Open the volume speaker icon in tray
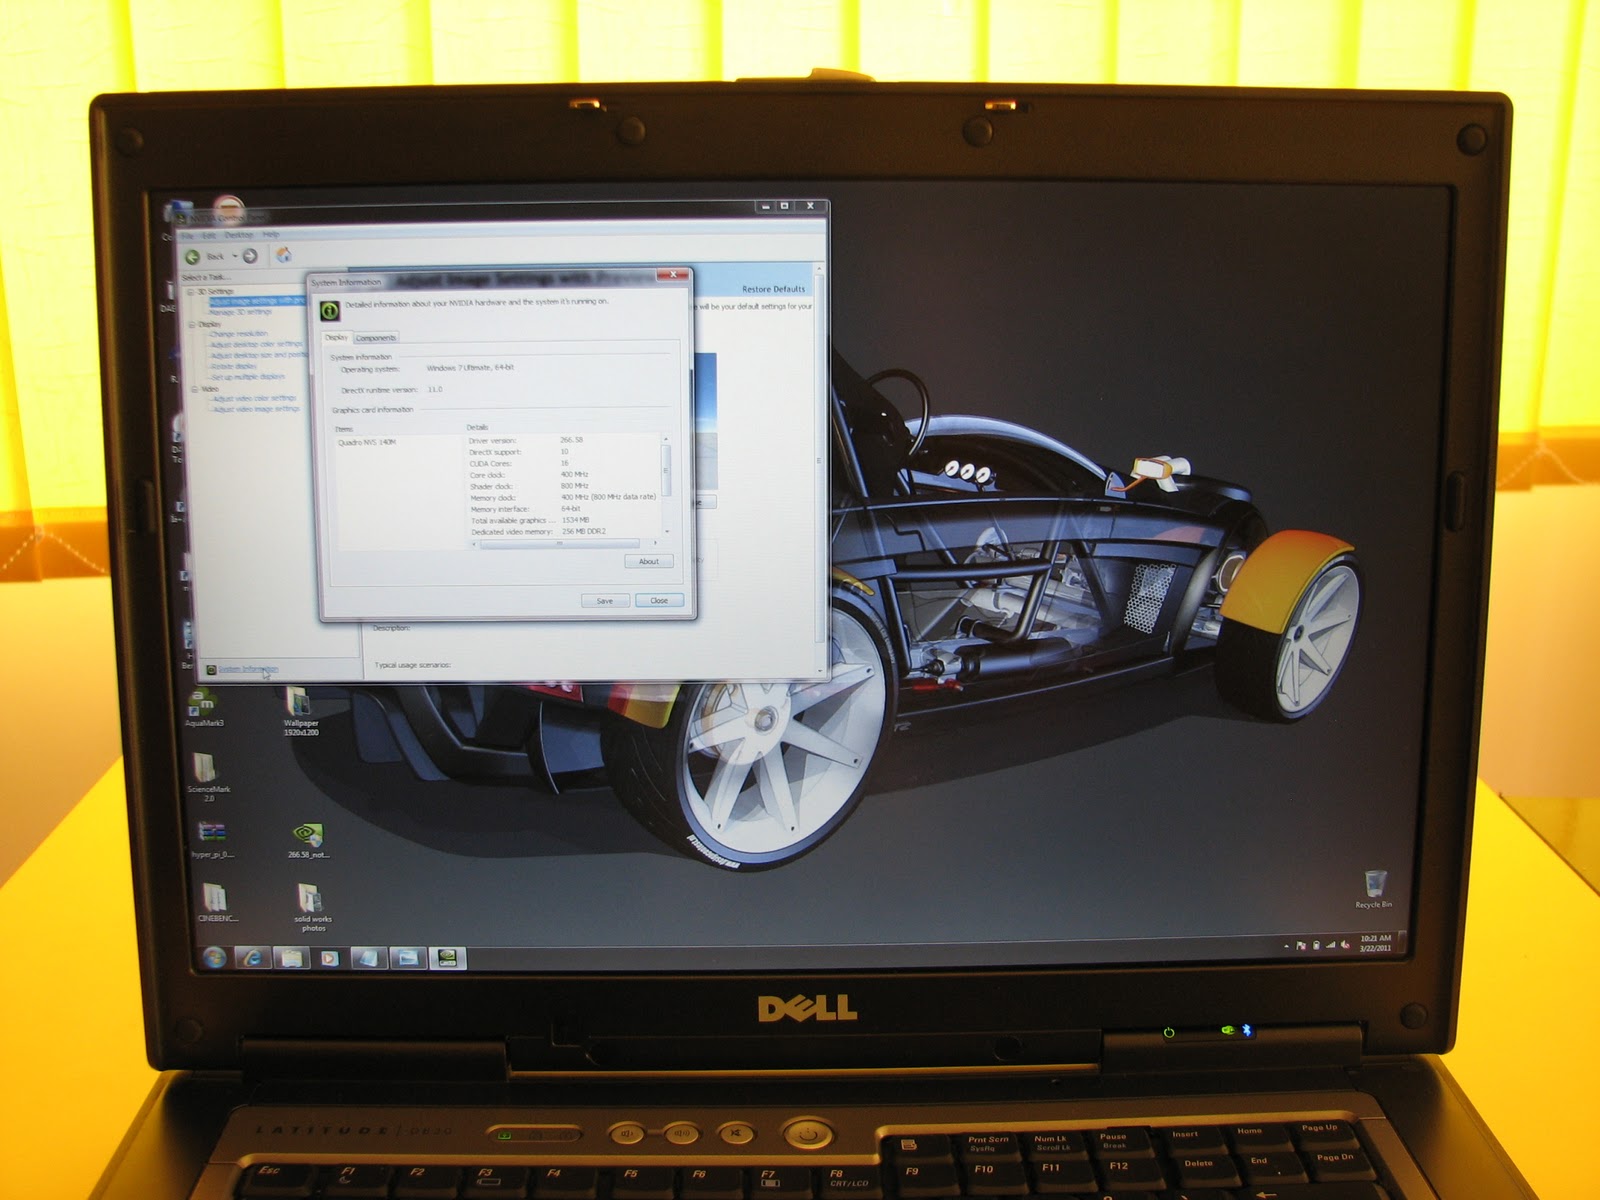Screen dimensions: 1600x1200 pos(1345,945)
